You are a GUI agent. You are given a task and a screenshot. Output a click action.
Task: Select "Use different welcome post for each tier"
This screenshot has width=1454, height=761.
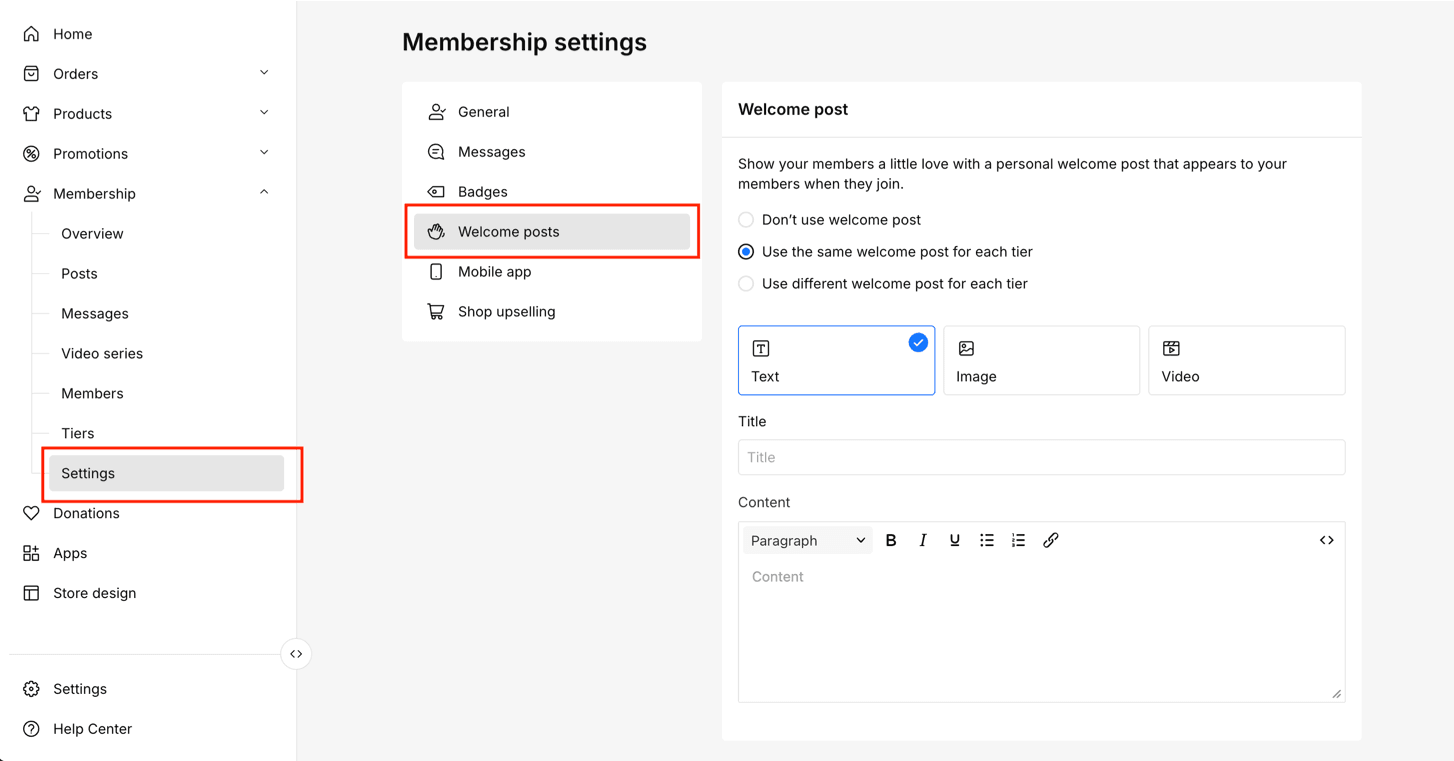[746, 284]
